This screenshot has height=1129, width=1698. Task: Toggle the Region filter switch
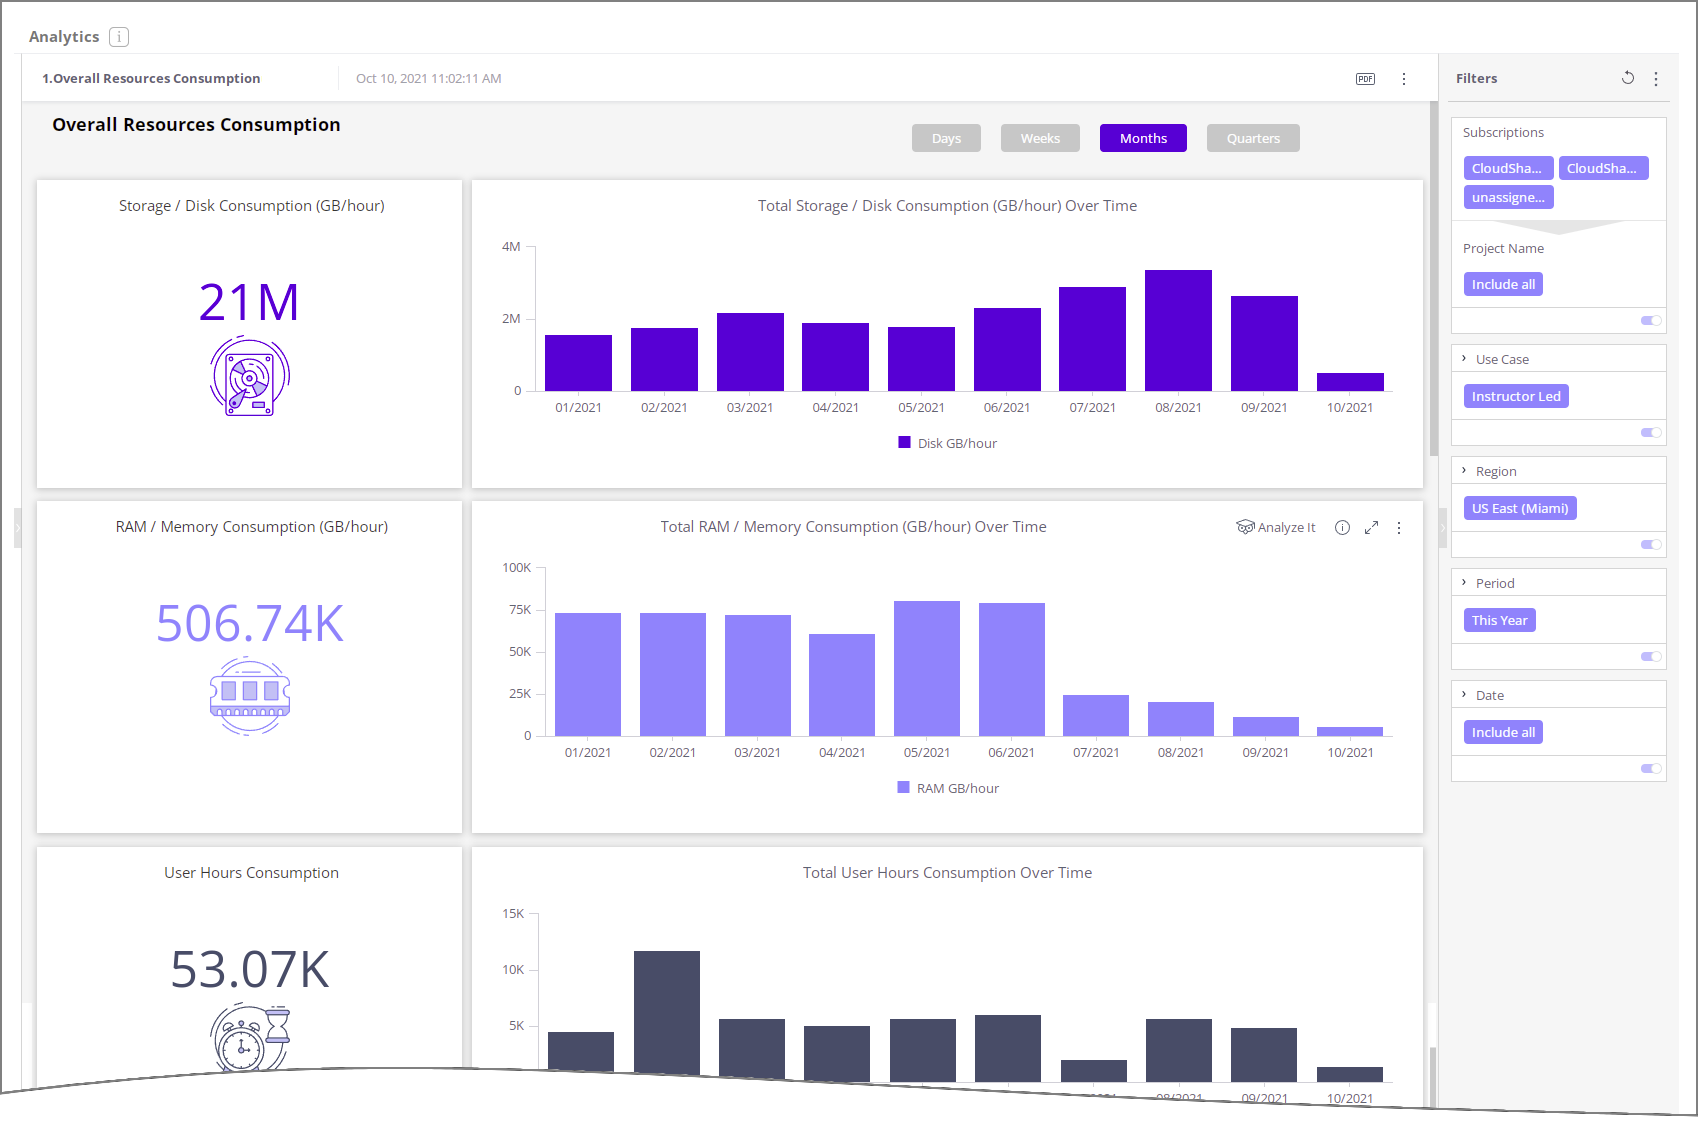(x=1651, y=544)
